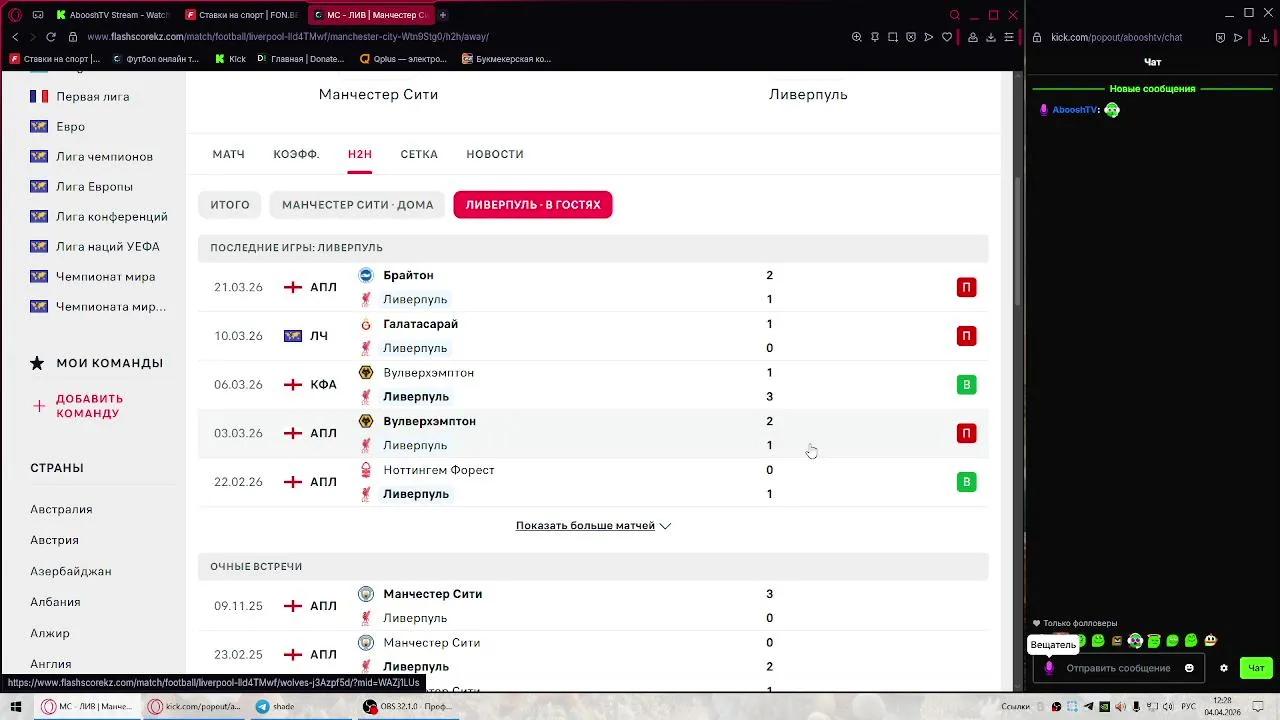
Task: Open emoji picker in chat input
Action: (x=1189, y=668)
